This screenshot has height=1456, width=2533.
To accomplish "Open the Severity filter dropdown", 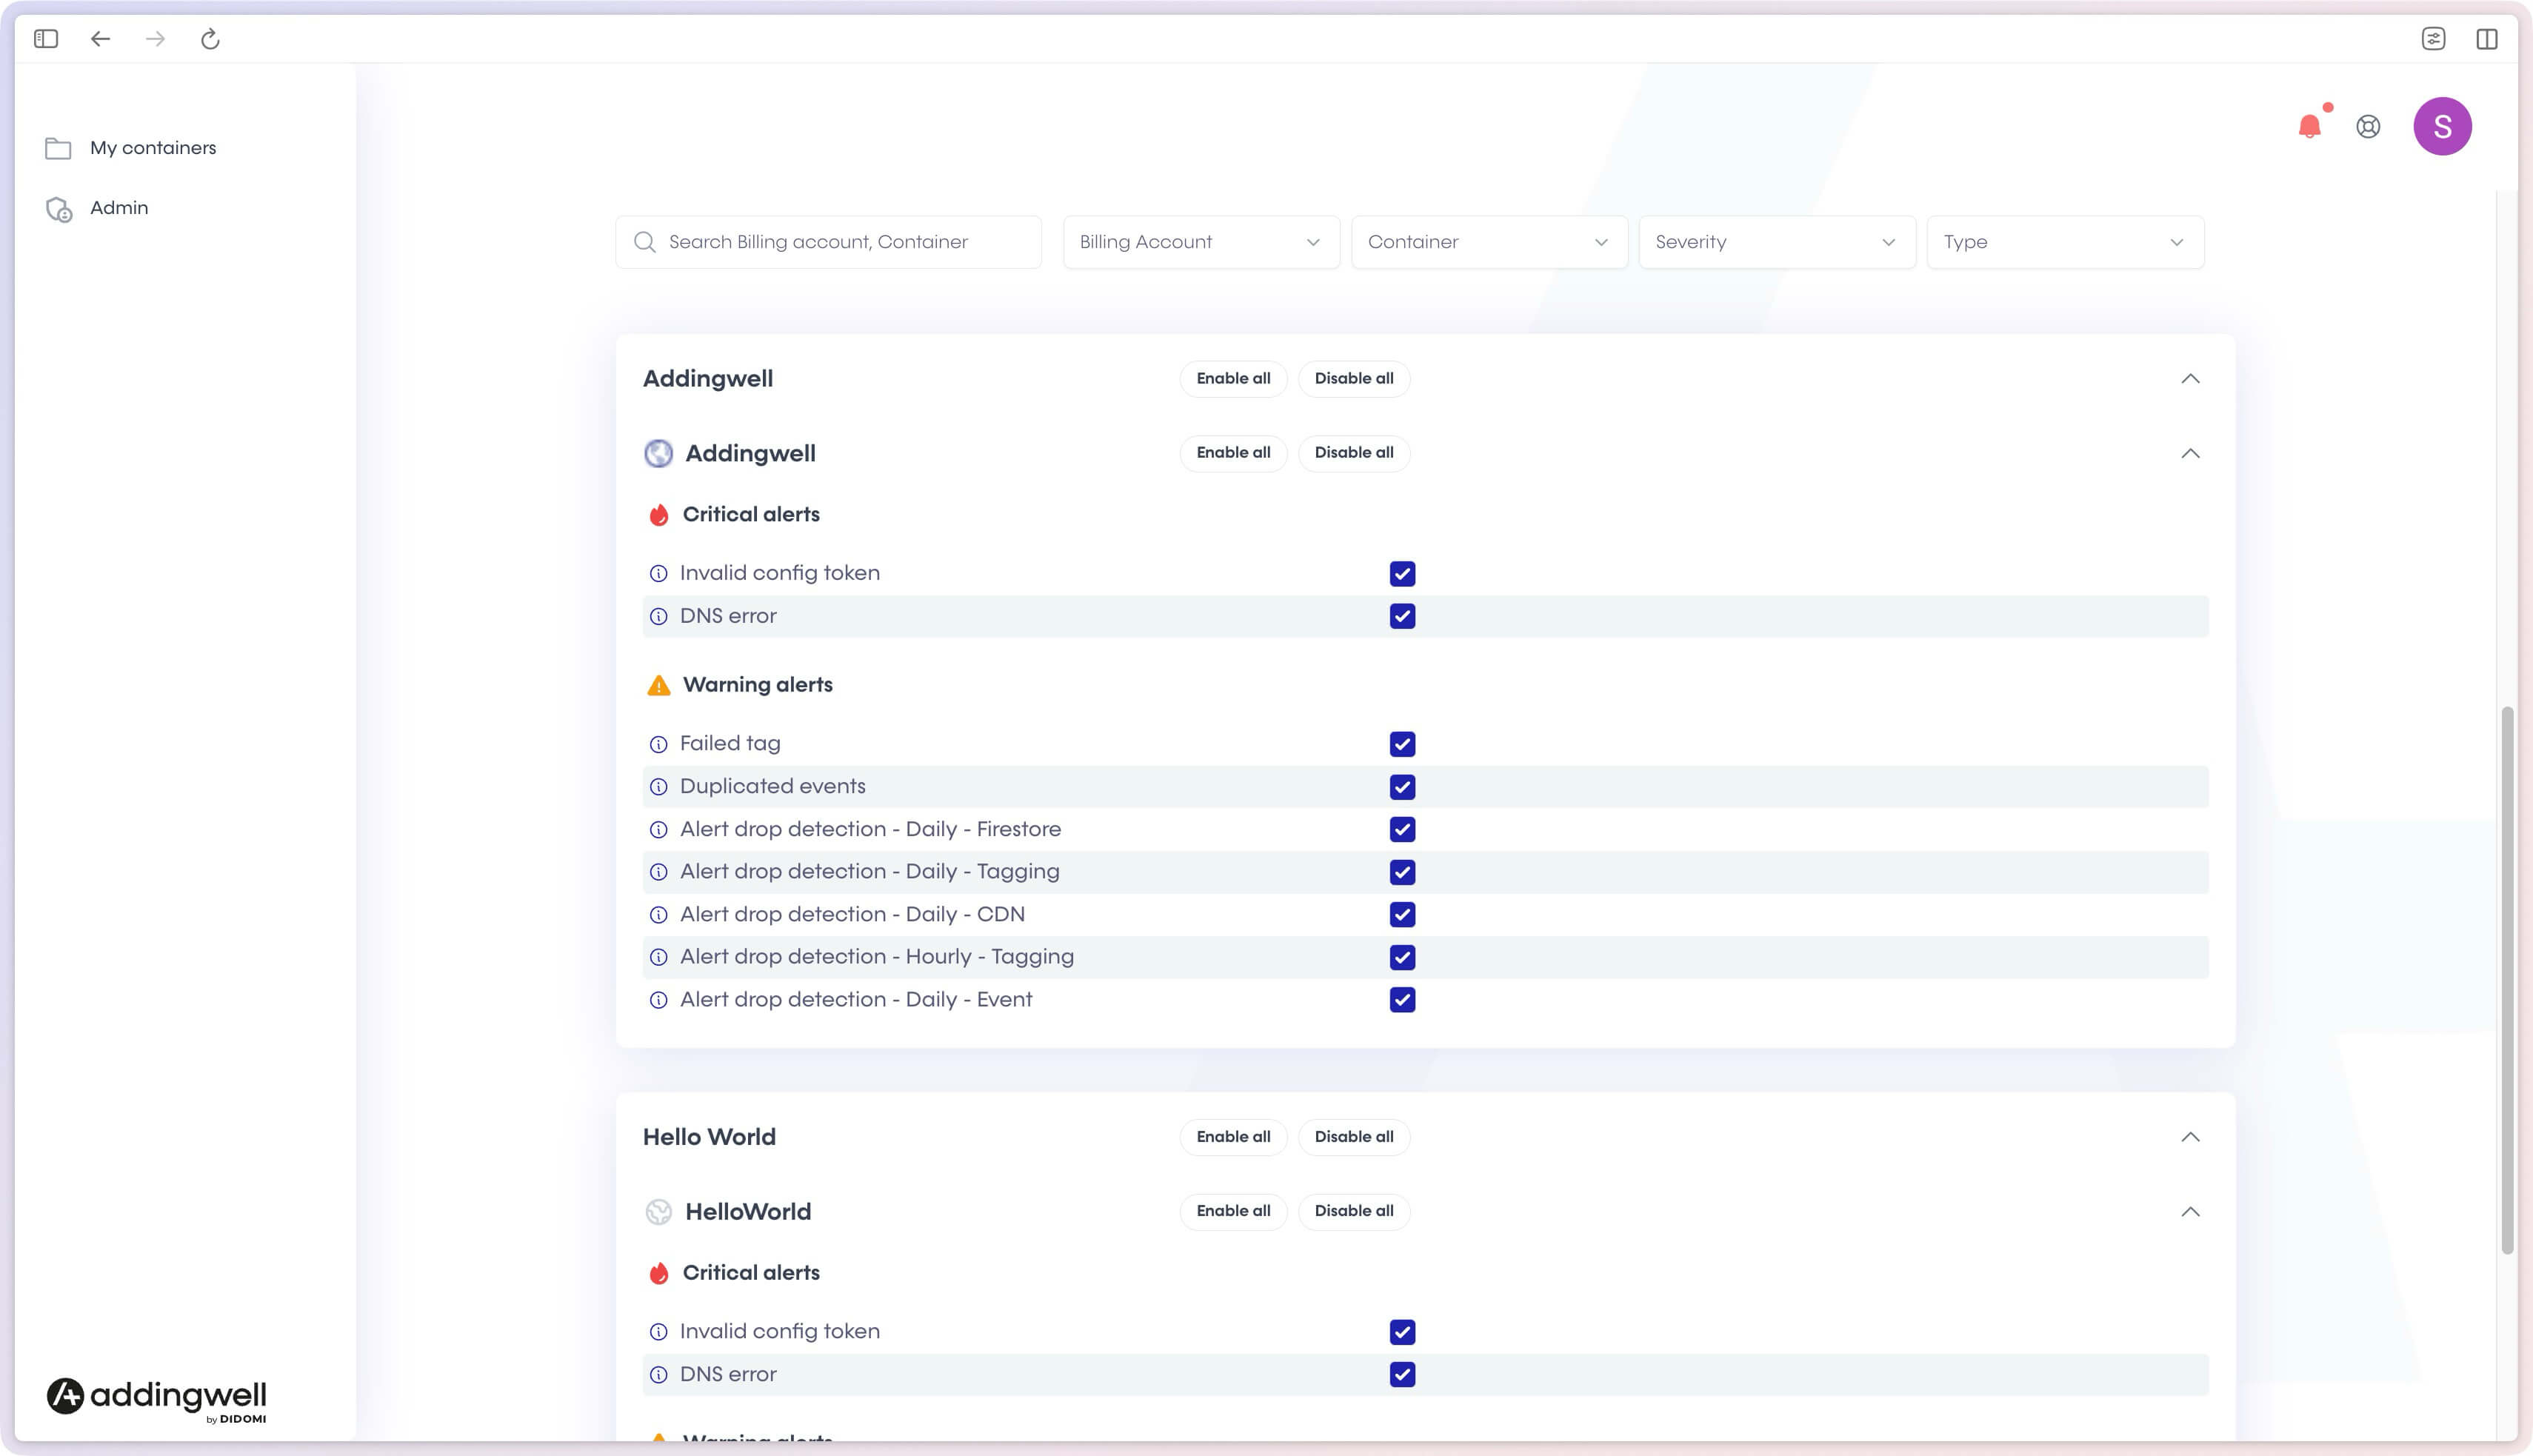I will click(x=1776, y=242).
